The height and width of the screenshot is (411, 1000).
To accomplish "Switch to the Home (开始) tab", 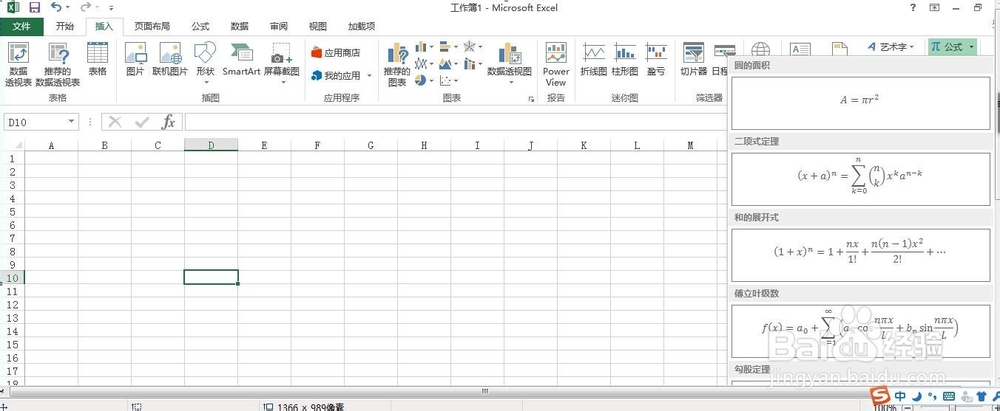I will [64, 26].
